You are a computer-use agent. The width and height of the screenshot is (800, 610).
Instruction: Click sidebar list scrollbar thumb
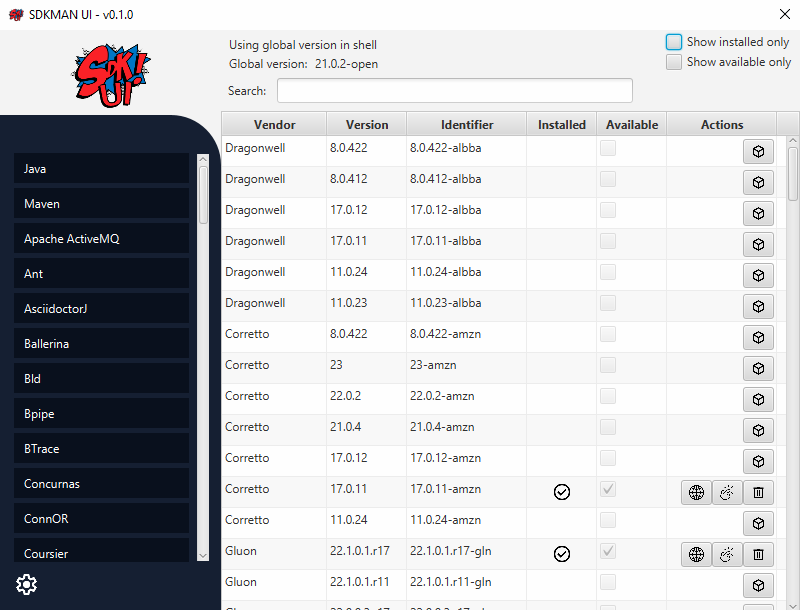(x=203, y=195)
